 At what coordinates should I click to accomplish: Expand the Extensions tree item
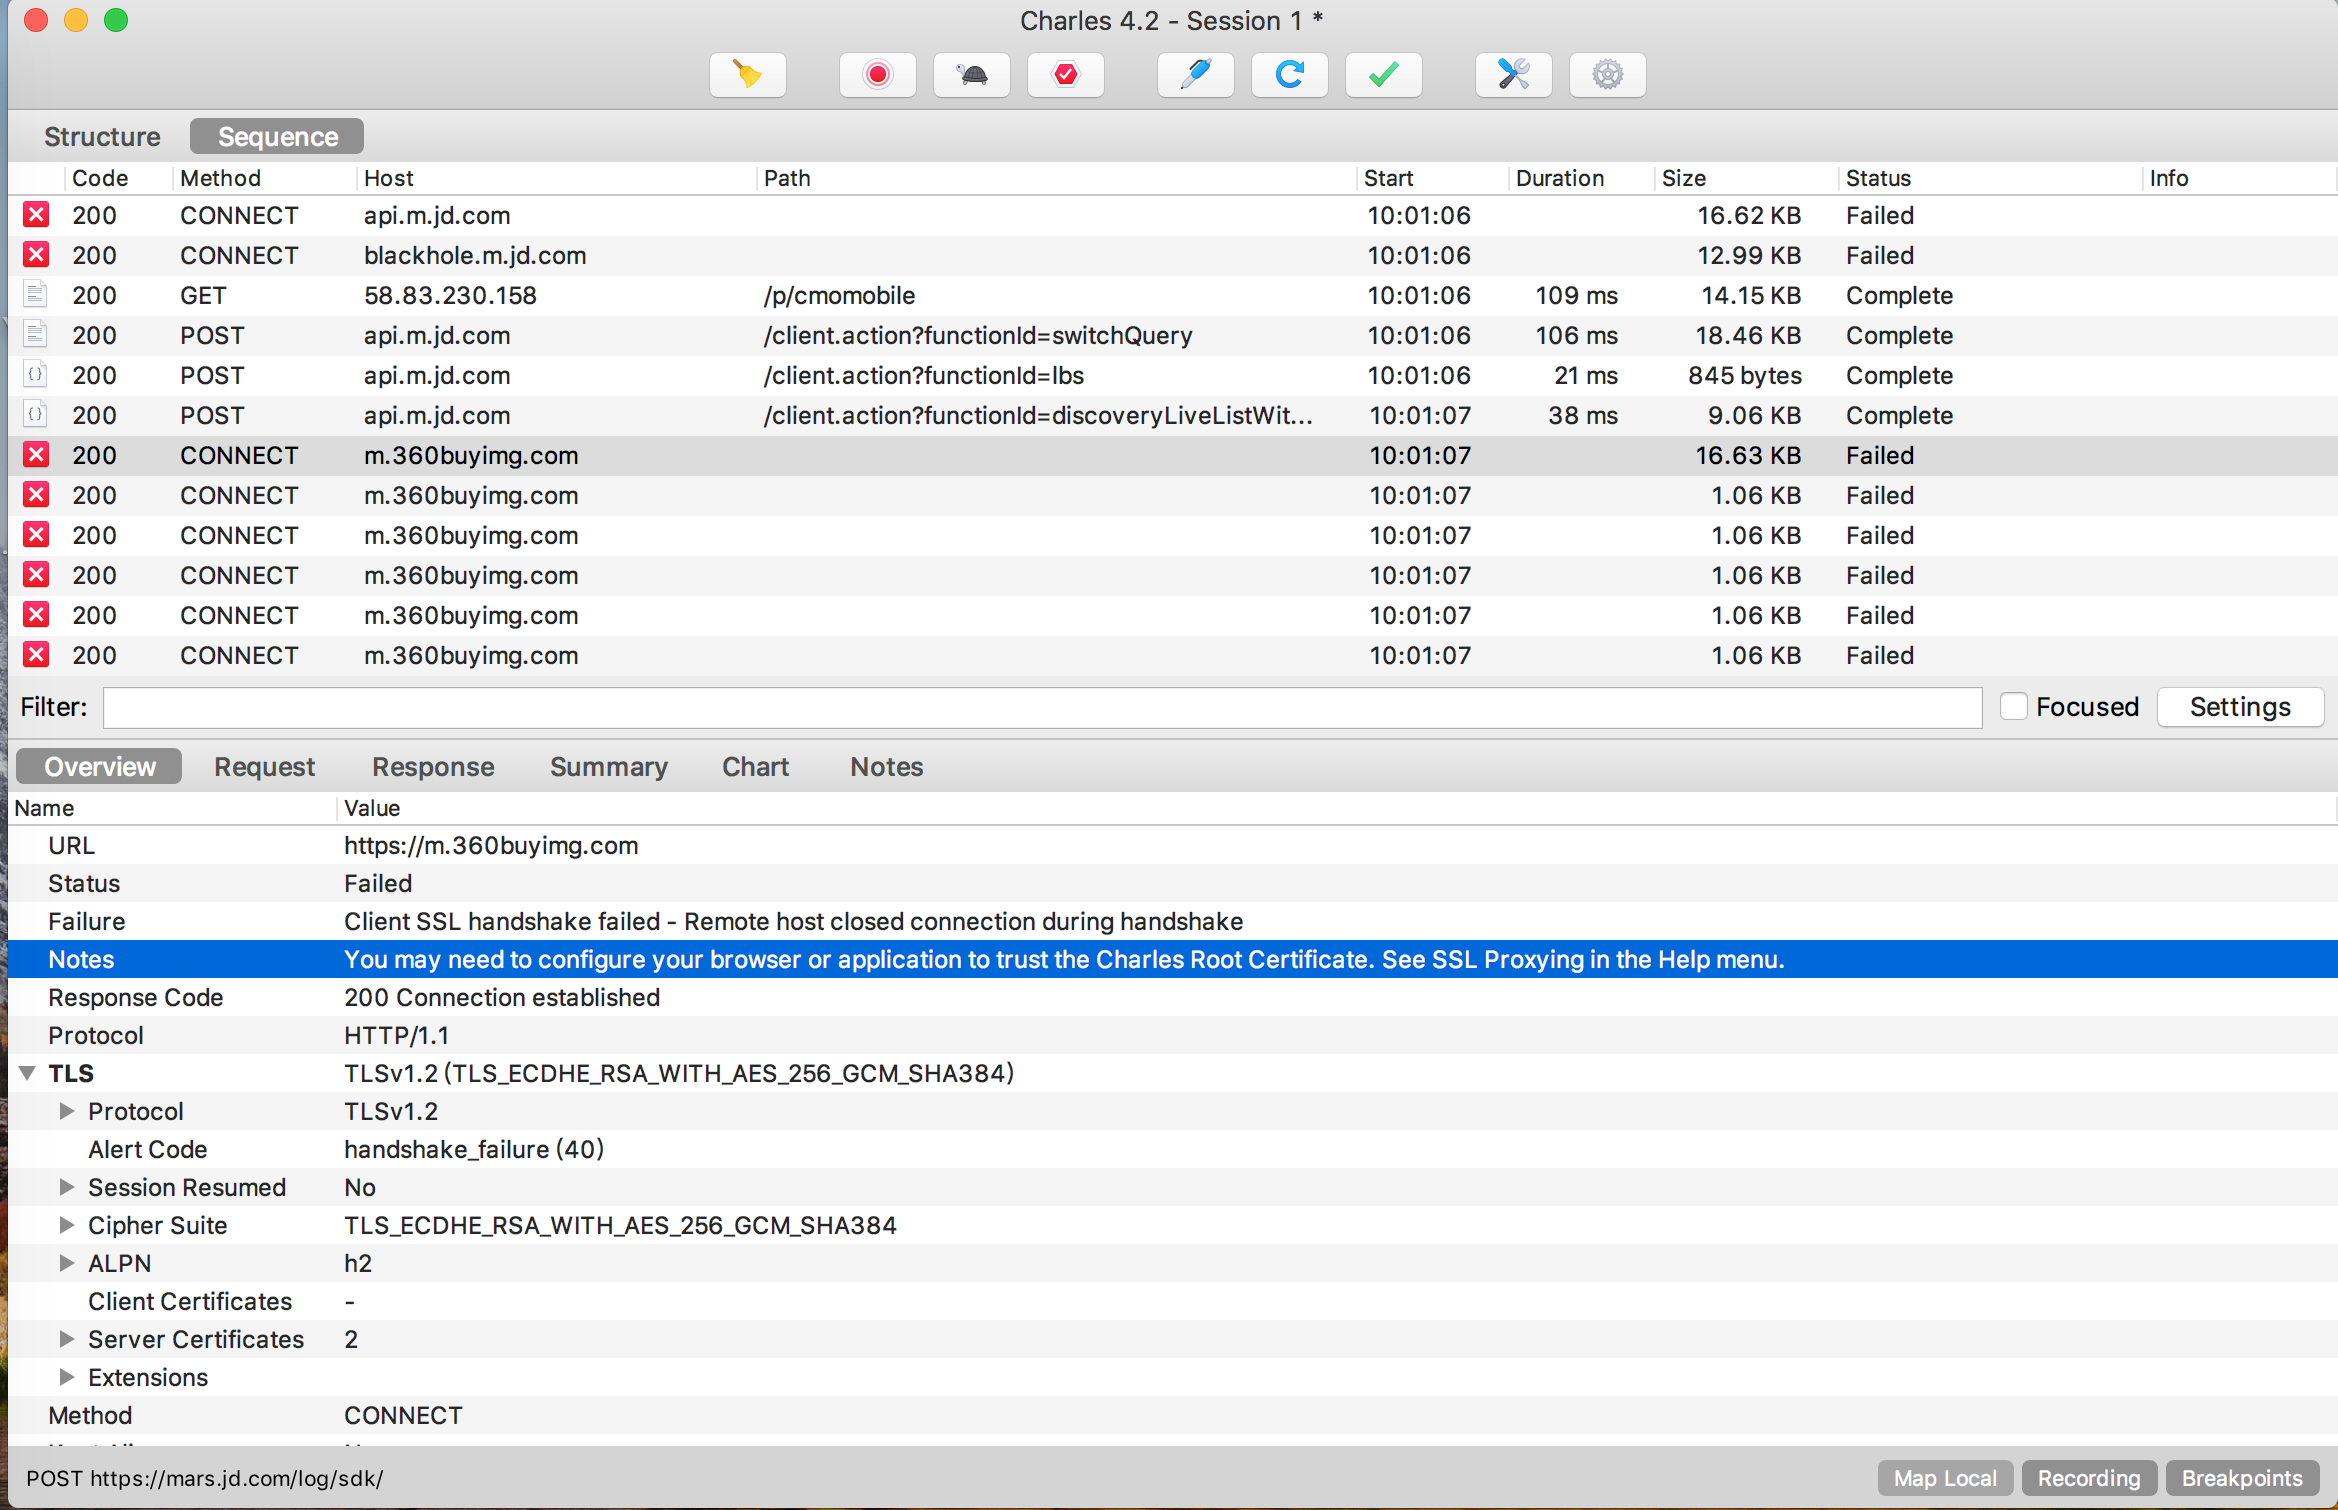pos(63,1377)
